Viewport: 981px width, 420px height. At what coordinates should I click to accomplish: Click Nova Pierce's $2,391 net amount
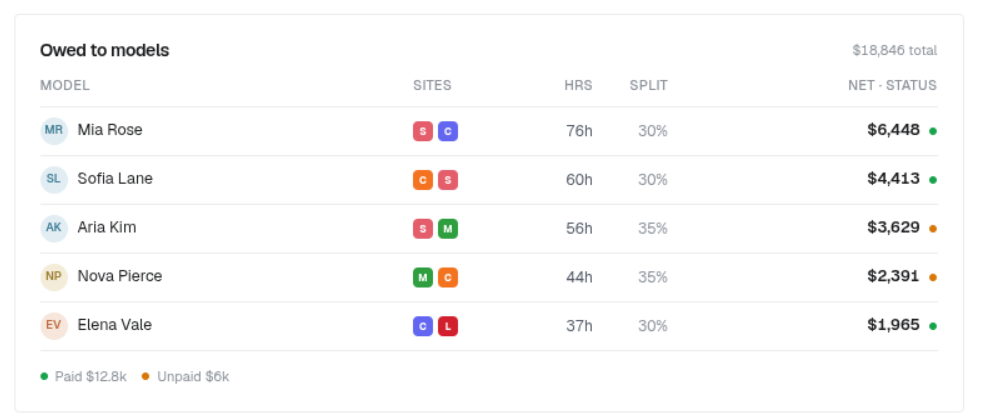893,276
